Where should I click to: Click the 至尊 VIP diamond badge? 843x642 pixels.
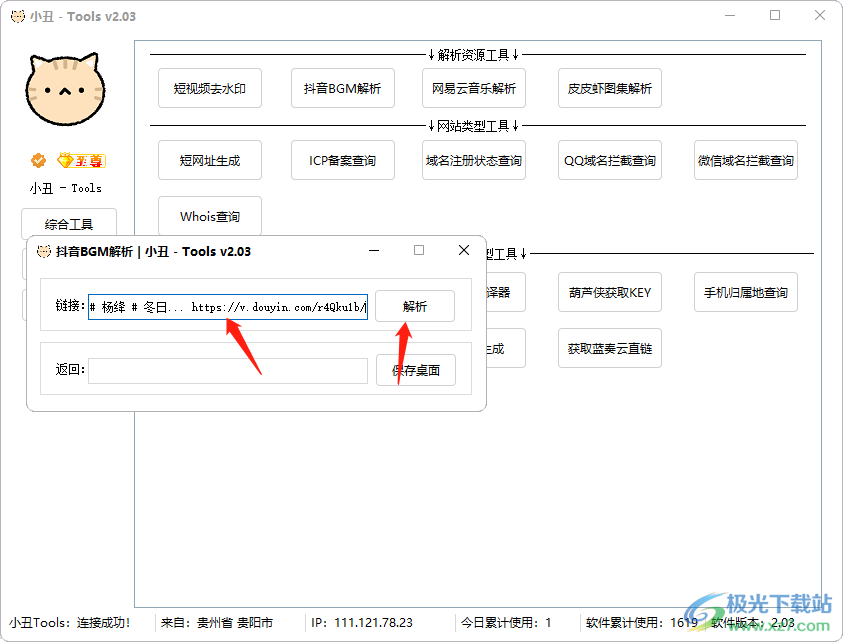click(81, 160)
